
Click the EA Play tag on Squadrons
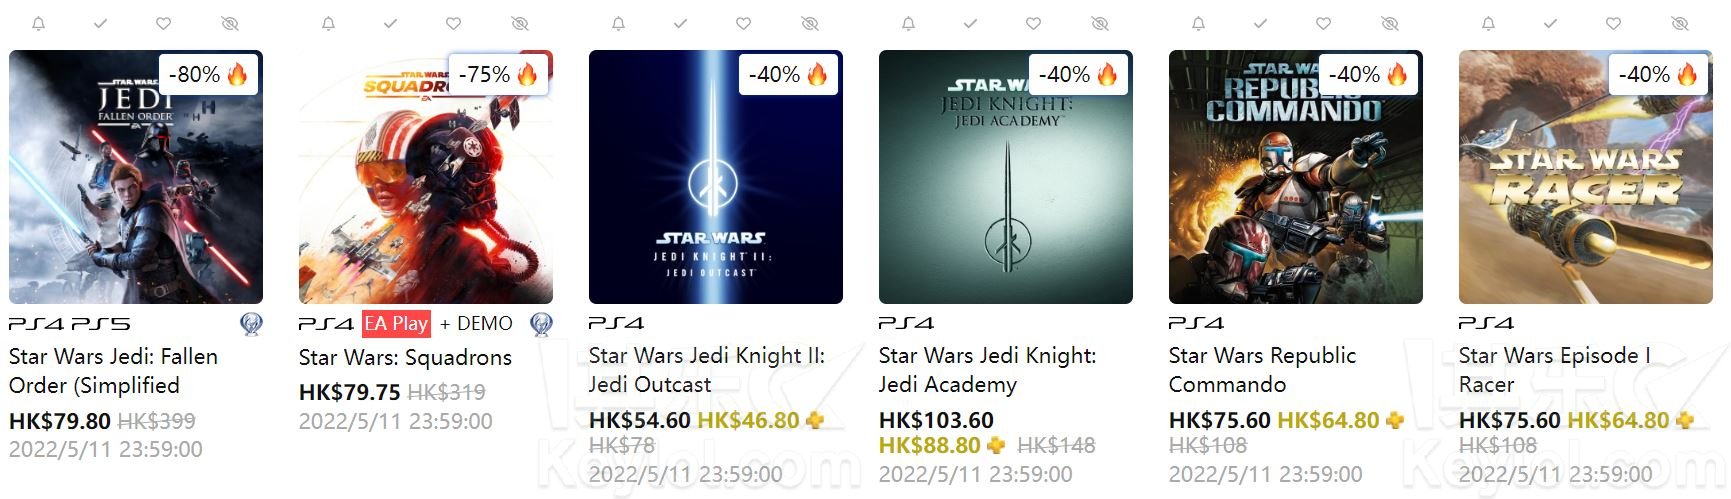[x=396, y=324]
